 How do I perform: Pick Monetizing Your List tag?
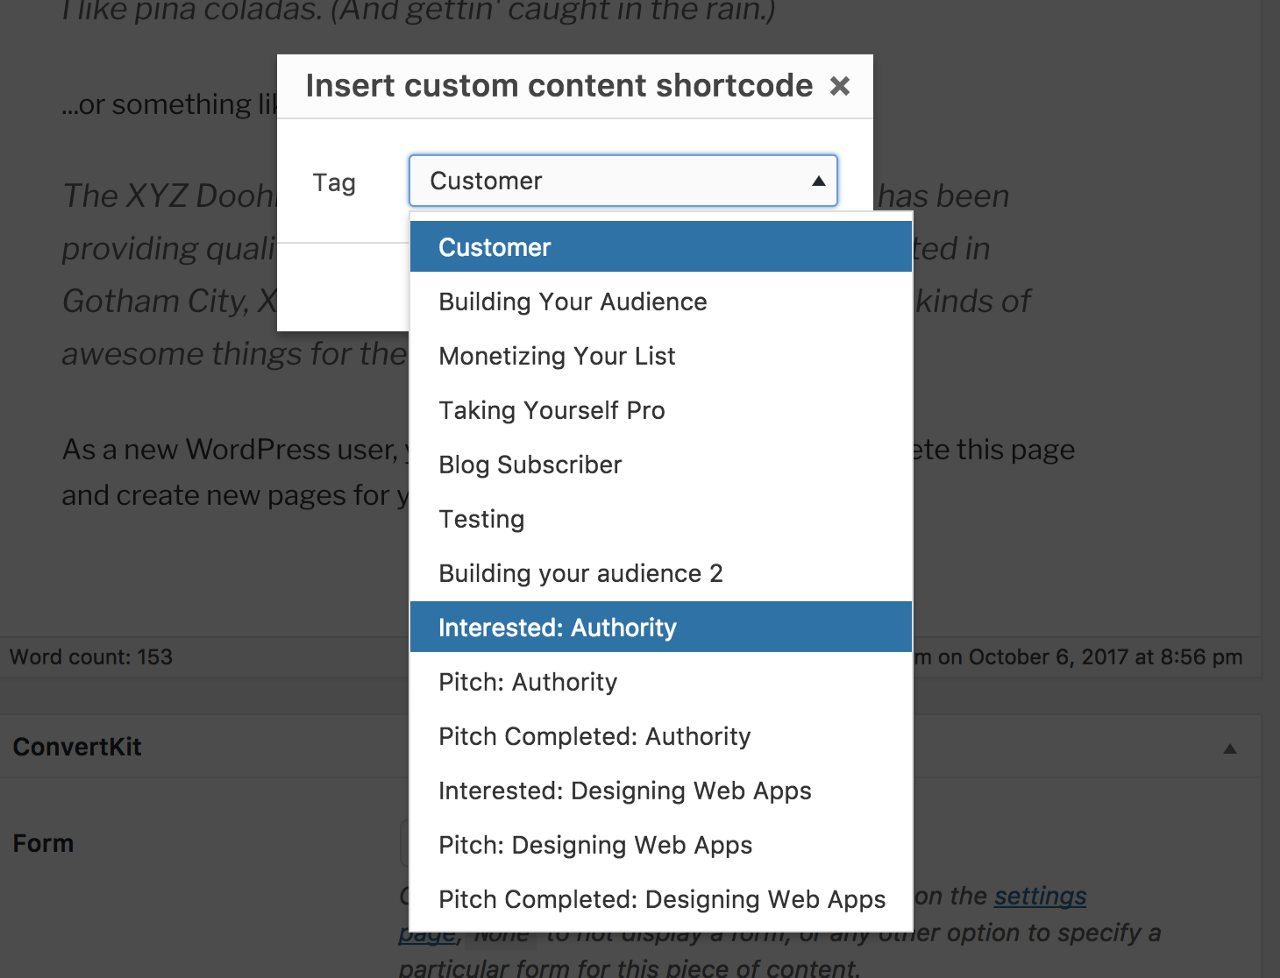661,356
